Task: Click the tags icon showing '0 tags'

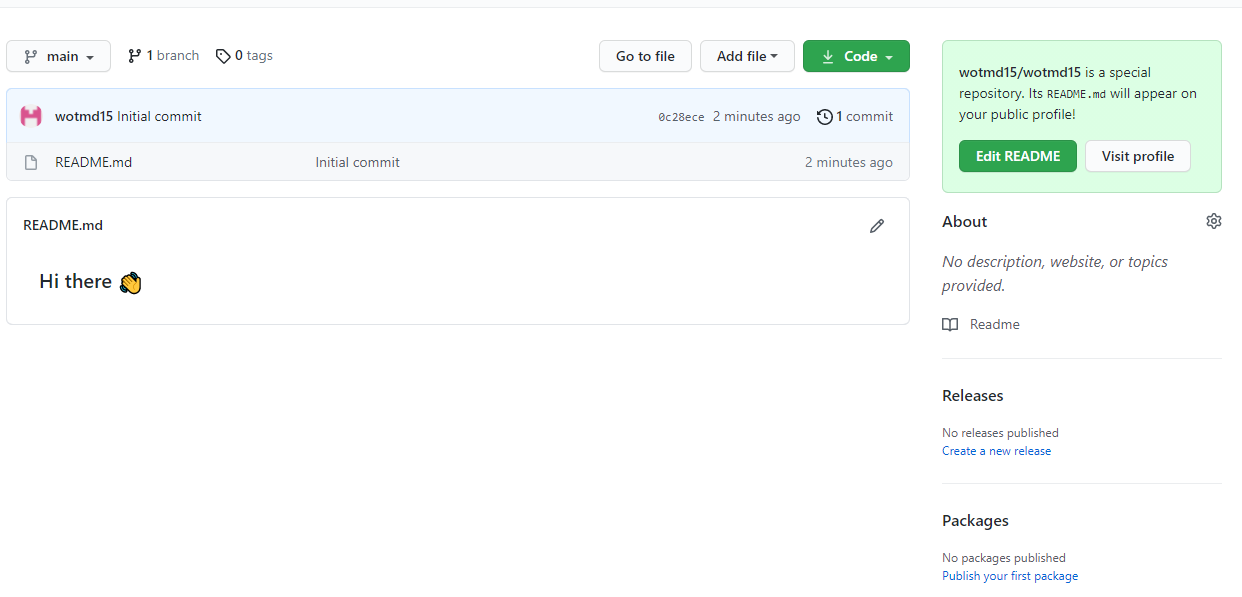Action: click(x=223, y=55)
